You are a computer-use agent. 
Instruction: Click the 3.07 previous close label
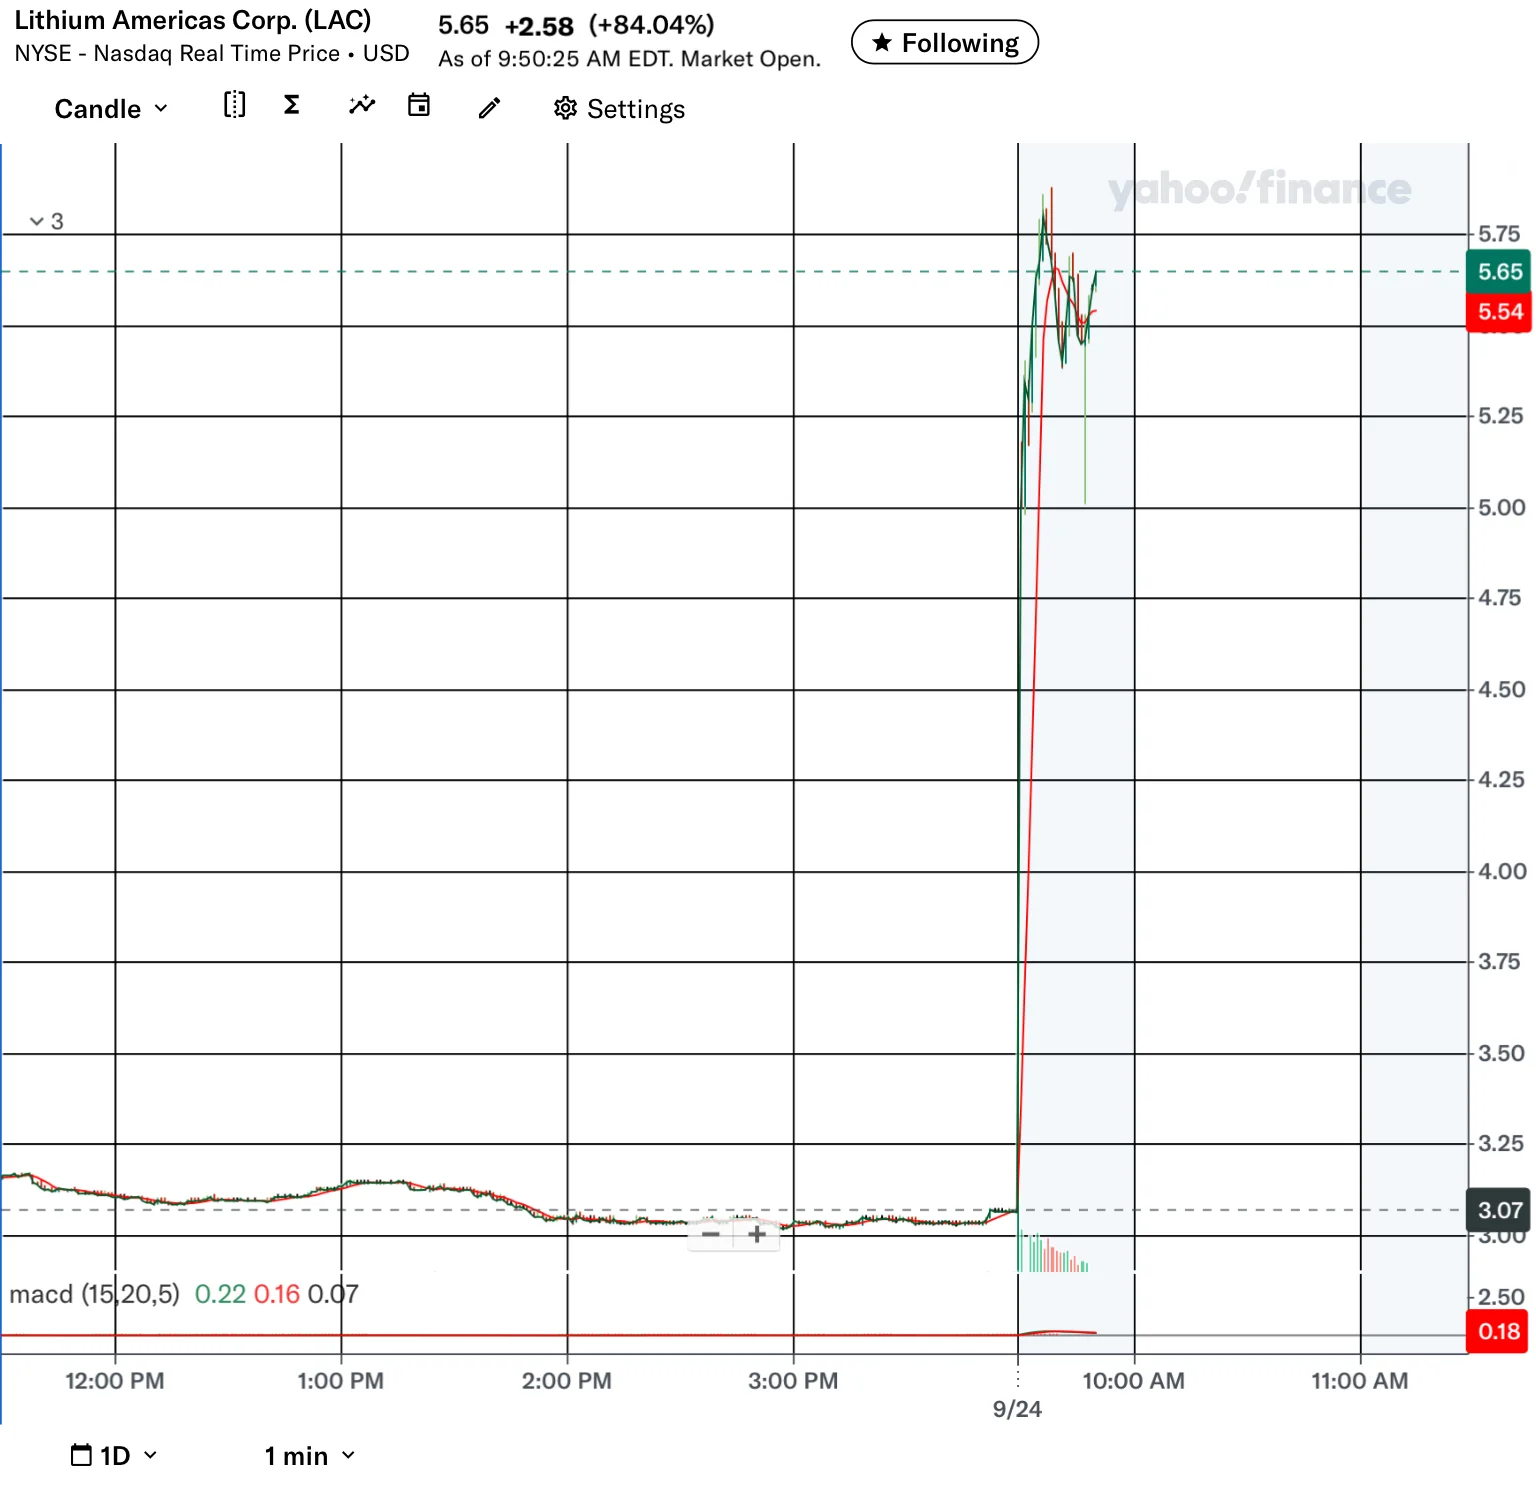[1499, 1210]
